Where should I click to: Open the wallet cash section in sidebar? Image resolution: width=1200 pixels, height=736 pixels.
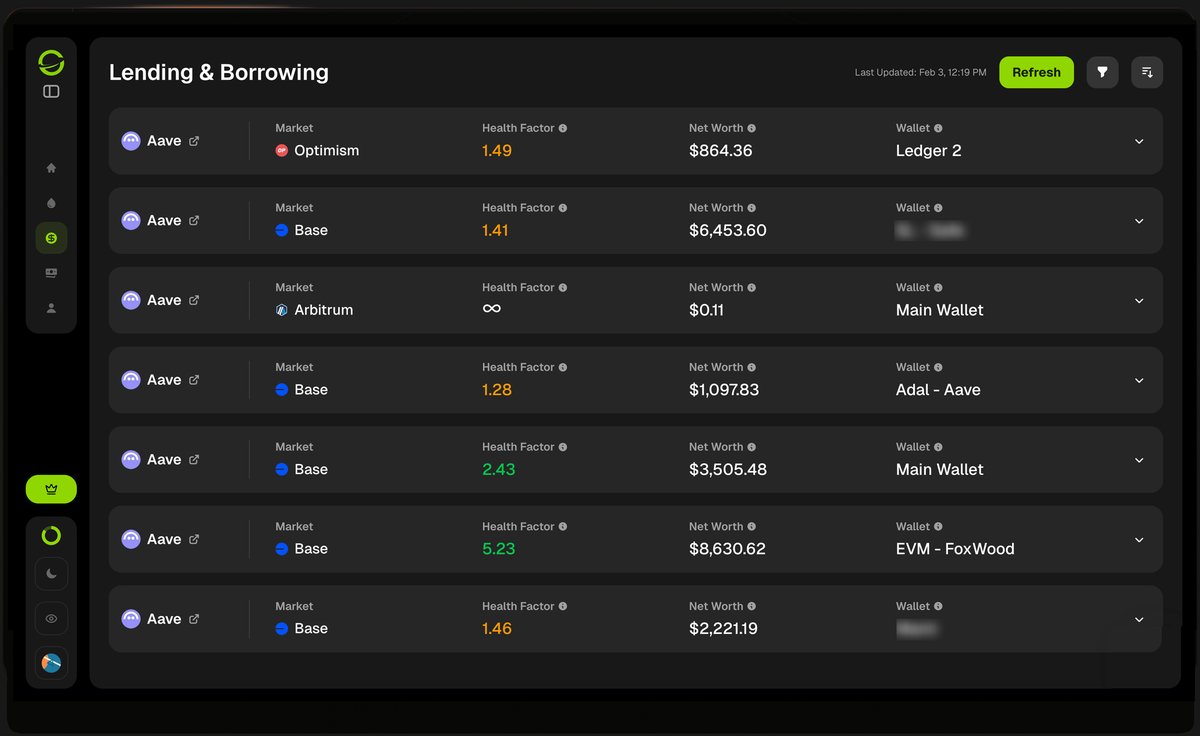pyautogui.click(x=51, y=272)
